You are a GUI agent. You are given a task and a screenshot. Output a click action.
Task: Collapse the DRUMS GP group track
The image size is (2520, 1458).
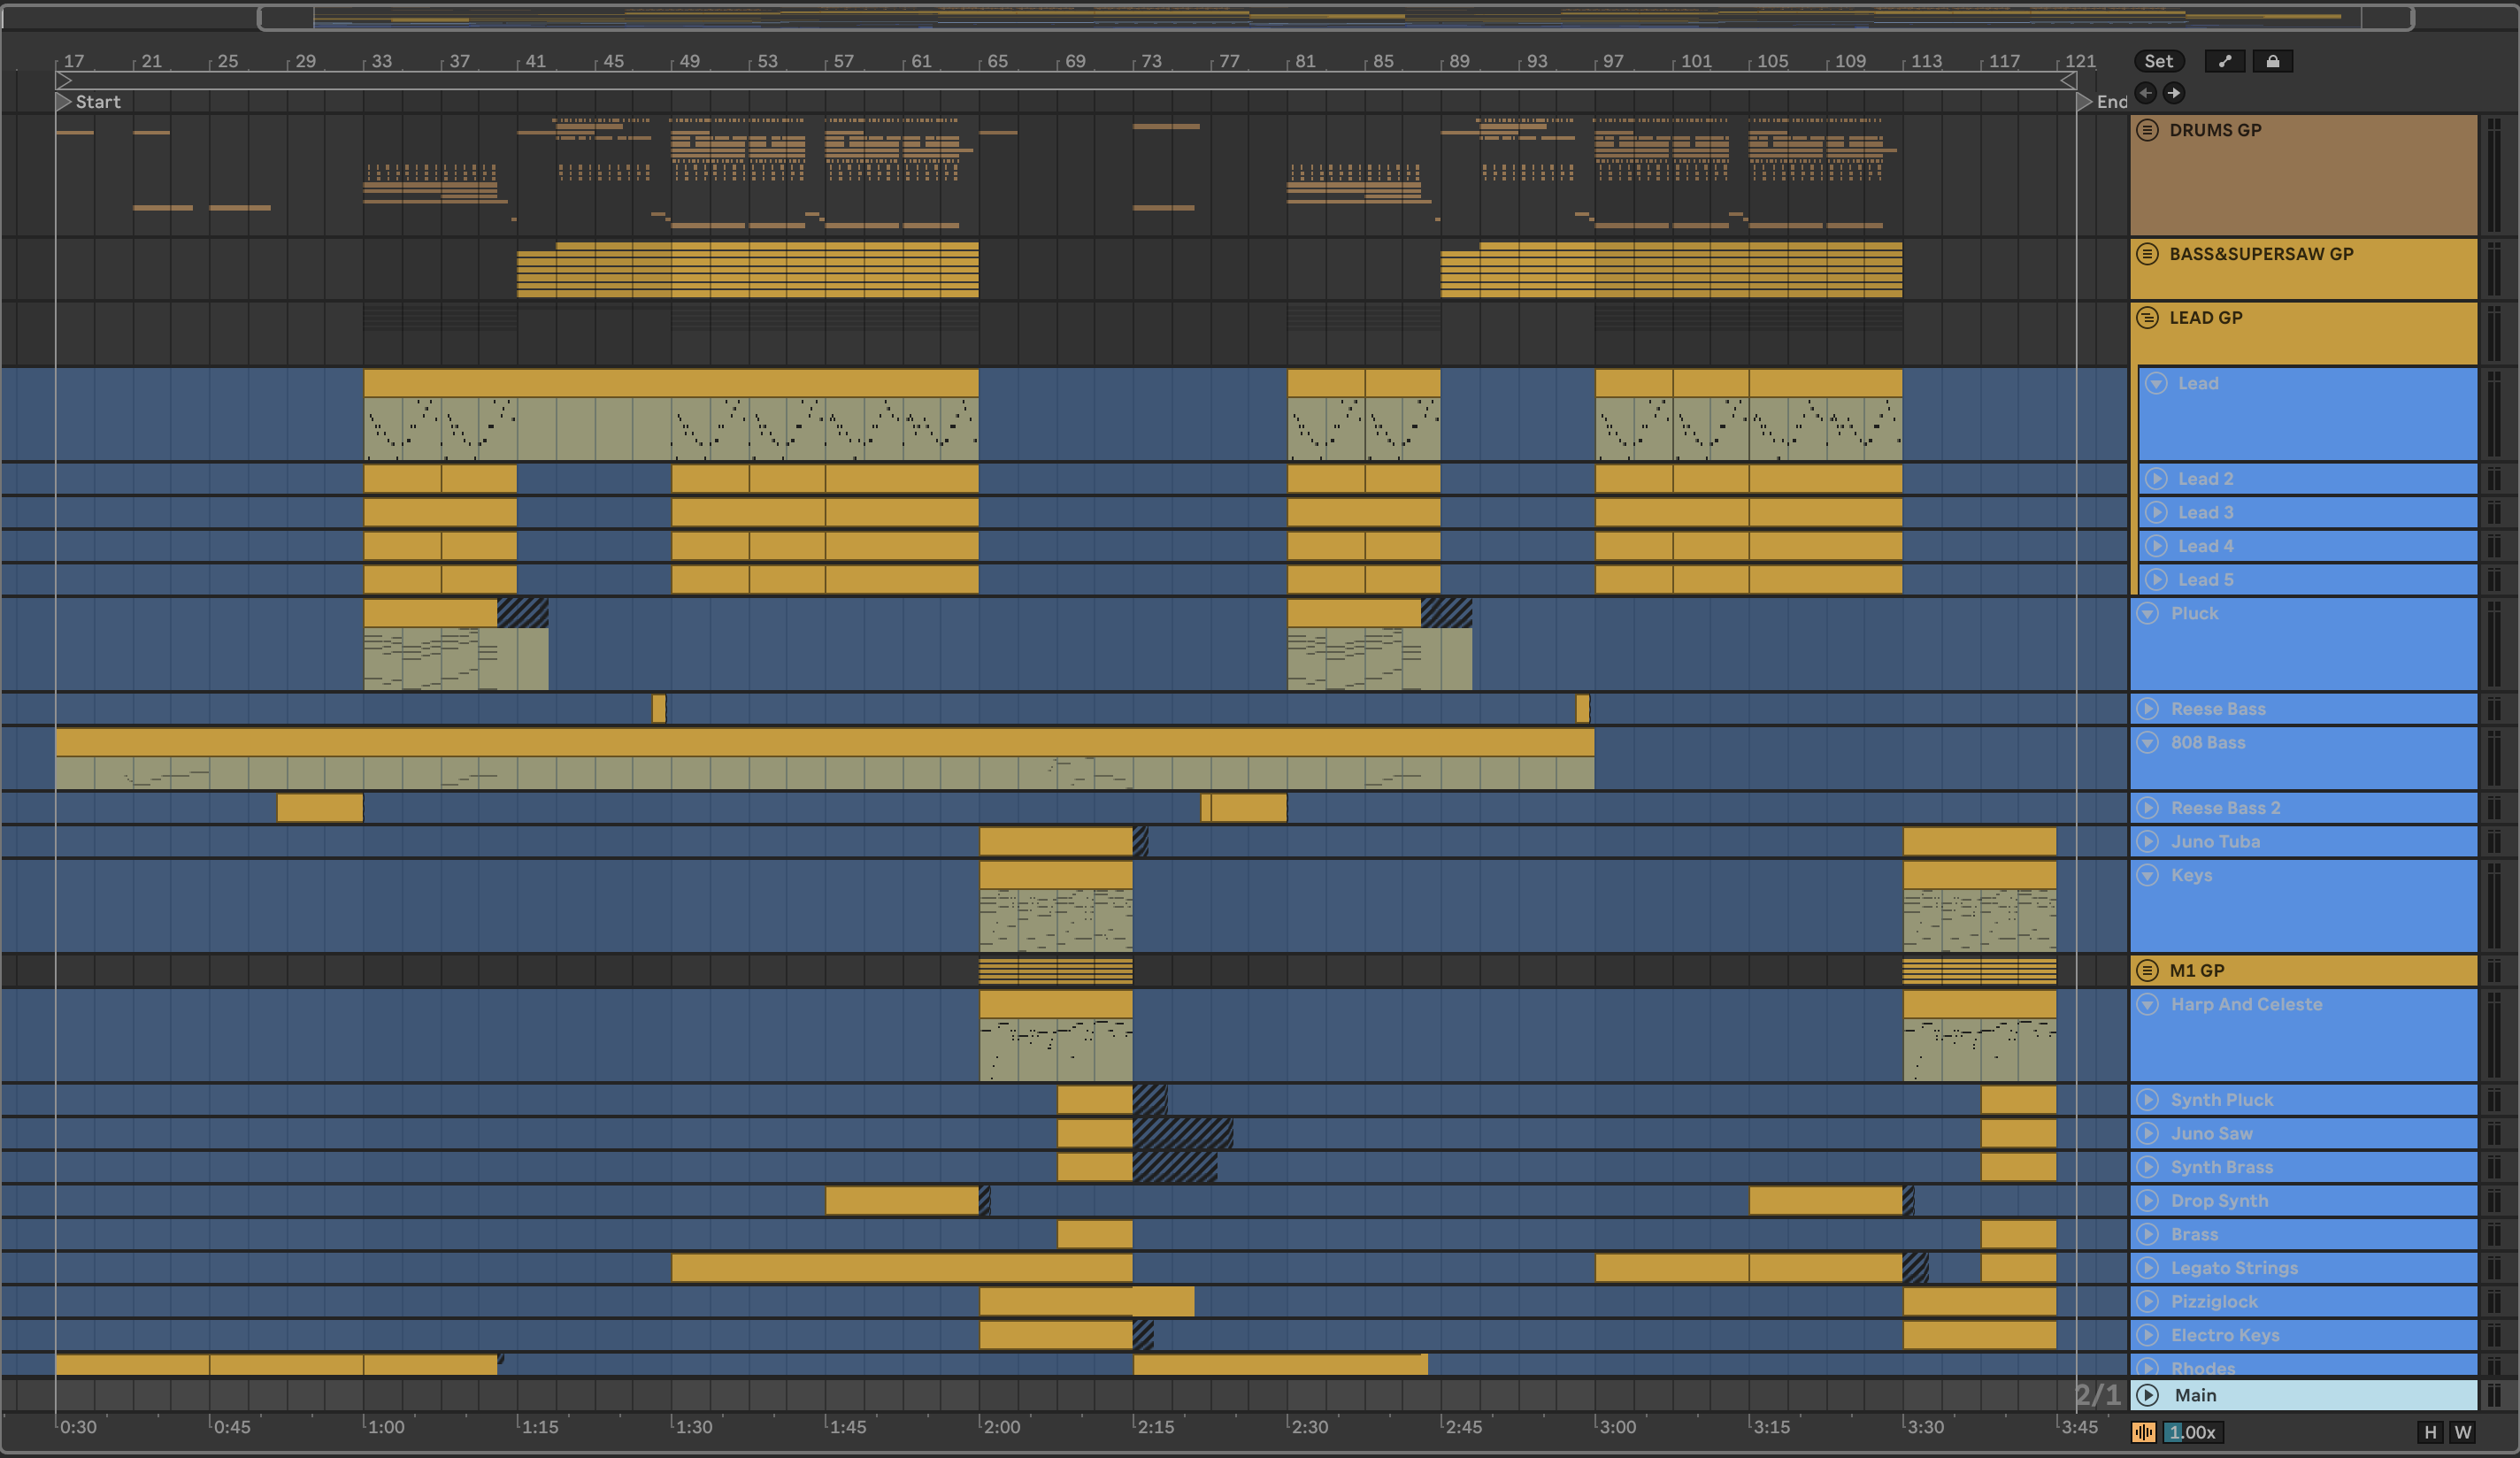(2147, 131)
